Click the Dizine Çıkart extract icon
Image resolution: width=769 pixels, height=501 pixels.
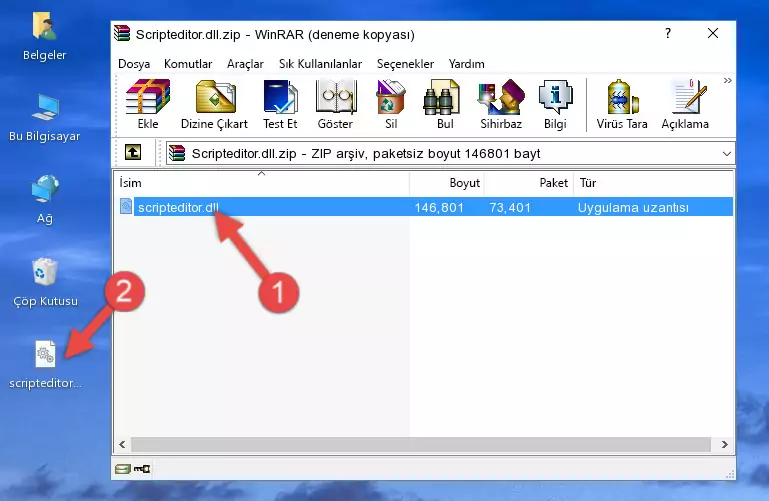tap(214, 104)
